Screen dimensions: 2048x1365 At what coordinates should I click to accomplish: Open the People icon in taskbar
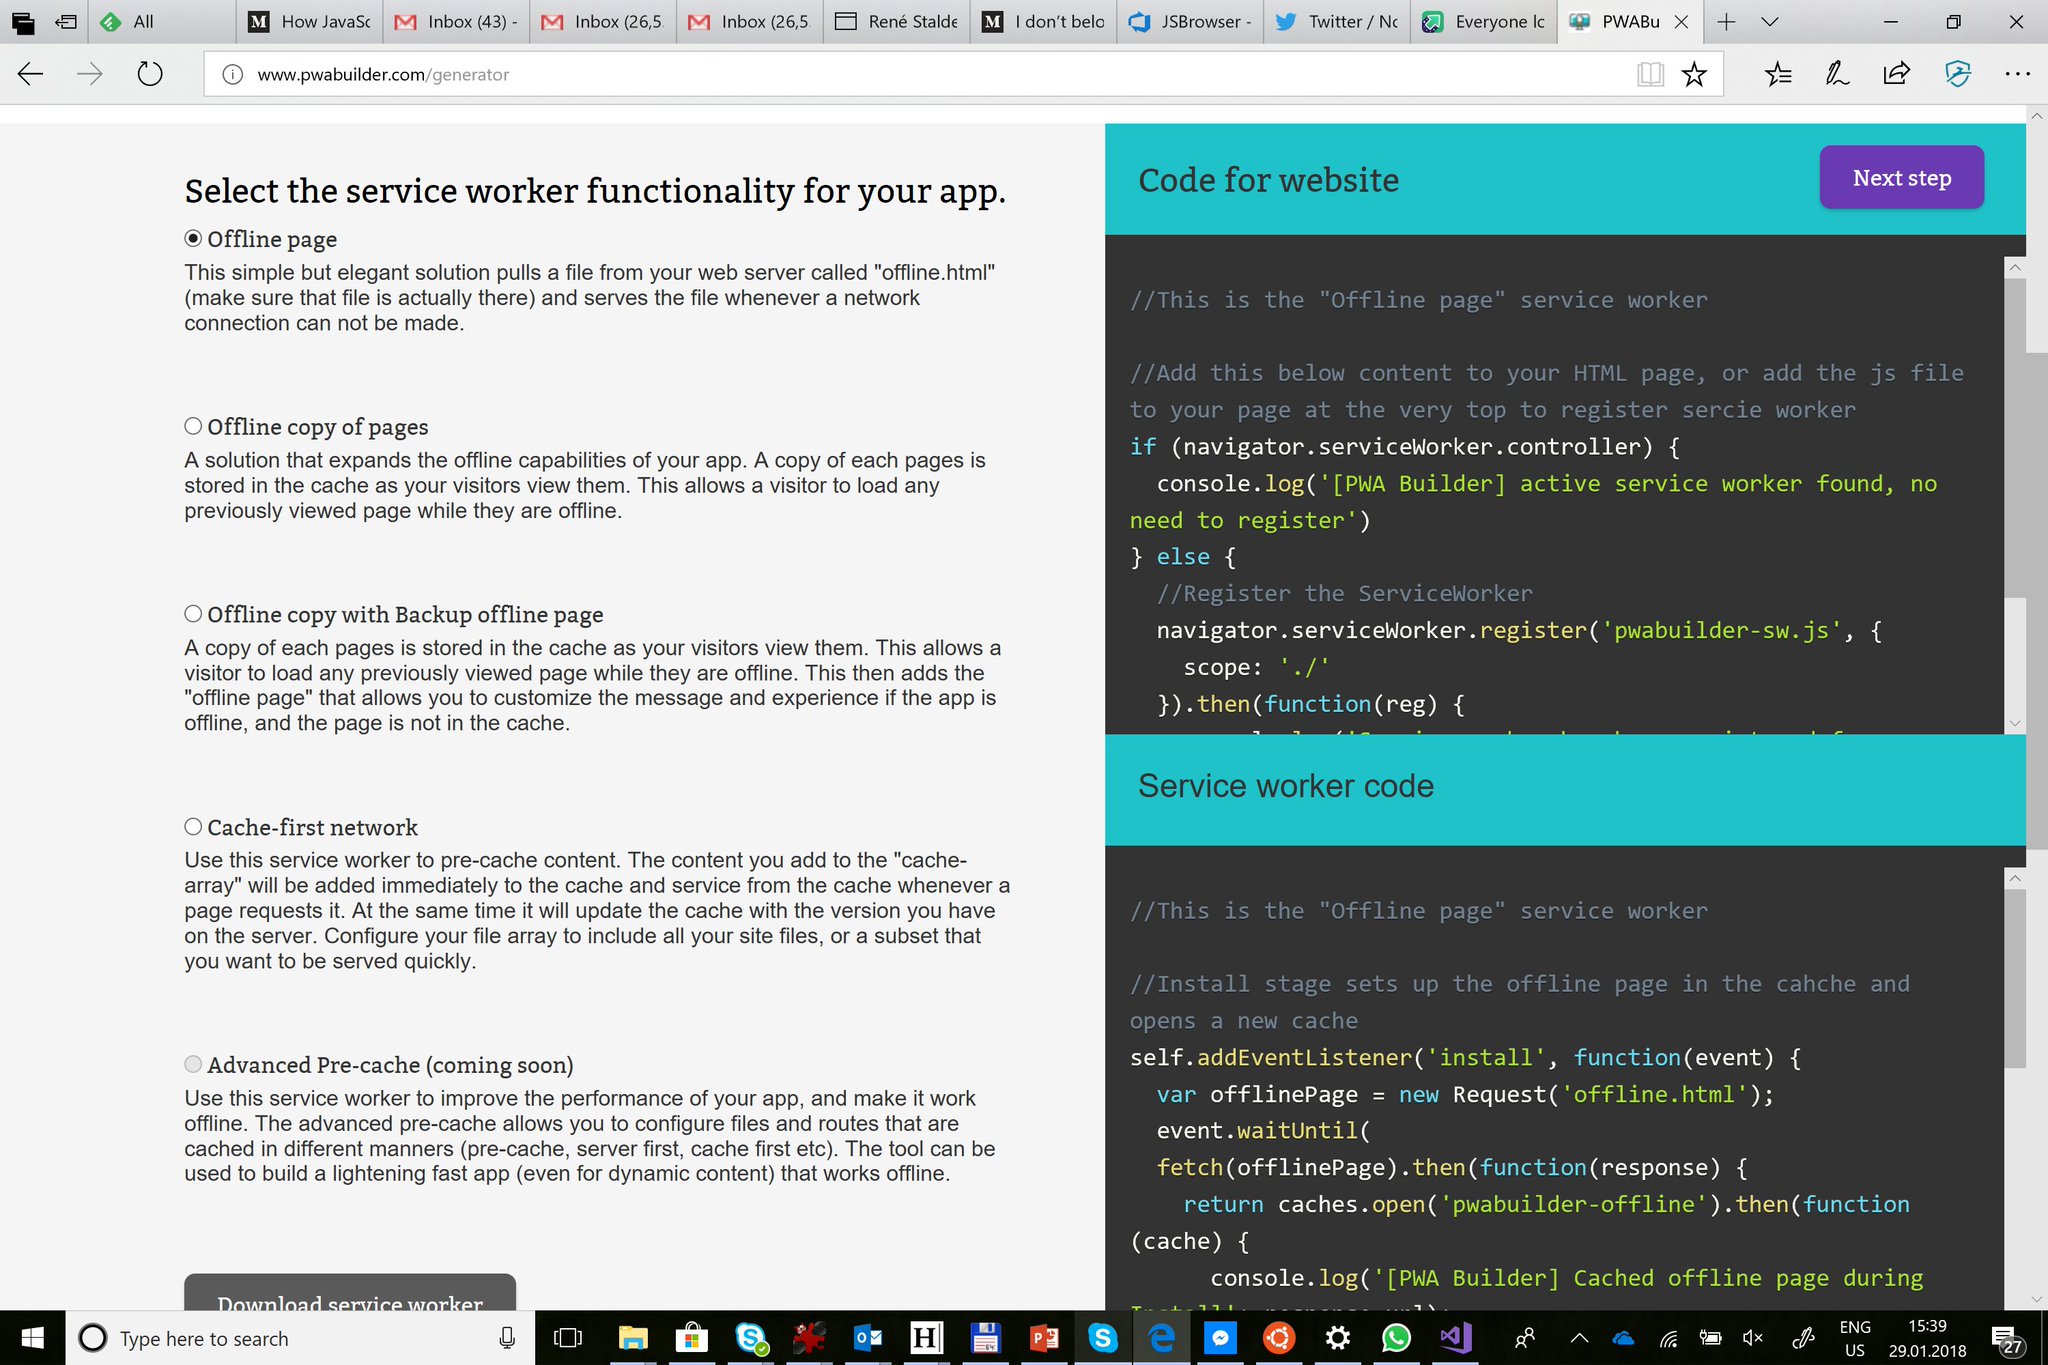[x=1524, y=1338]
